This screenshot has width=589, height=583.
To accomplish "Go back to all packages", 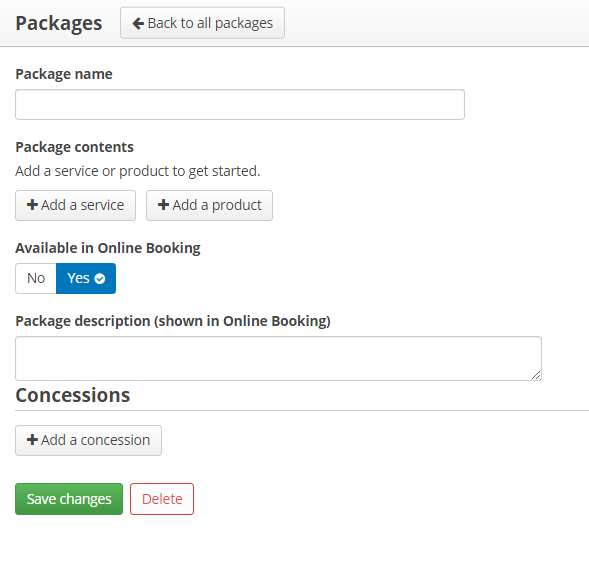I will coord(202,23).
